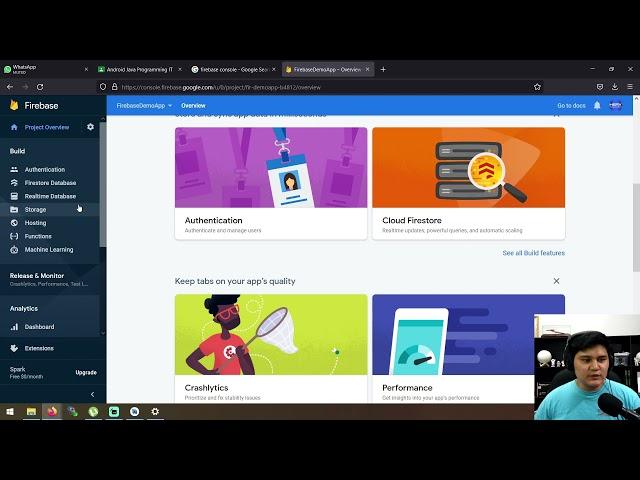
Task: Switch to firebase console Google Search tab
Action: [x=233, y=69]
